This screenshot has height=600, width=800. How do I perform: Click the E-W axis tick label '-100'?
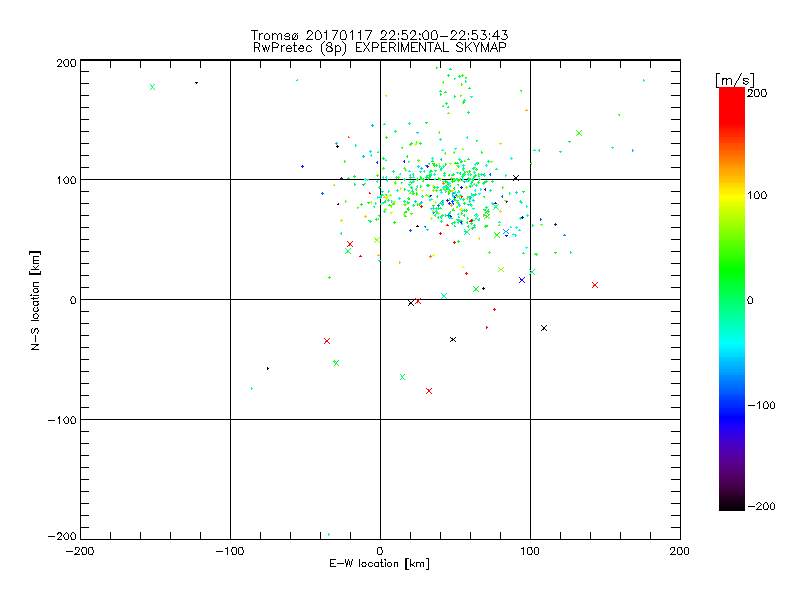click(230, 551)
